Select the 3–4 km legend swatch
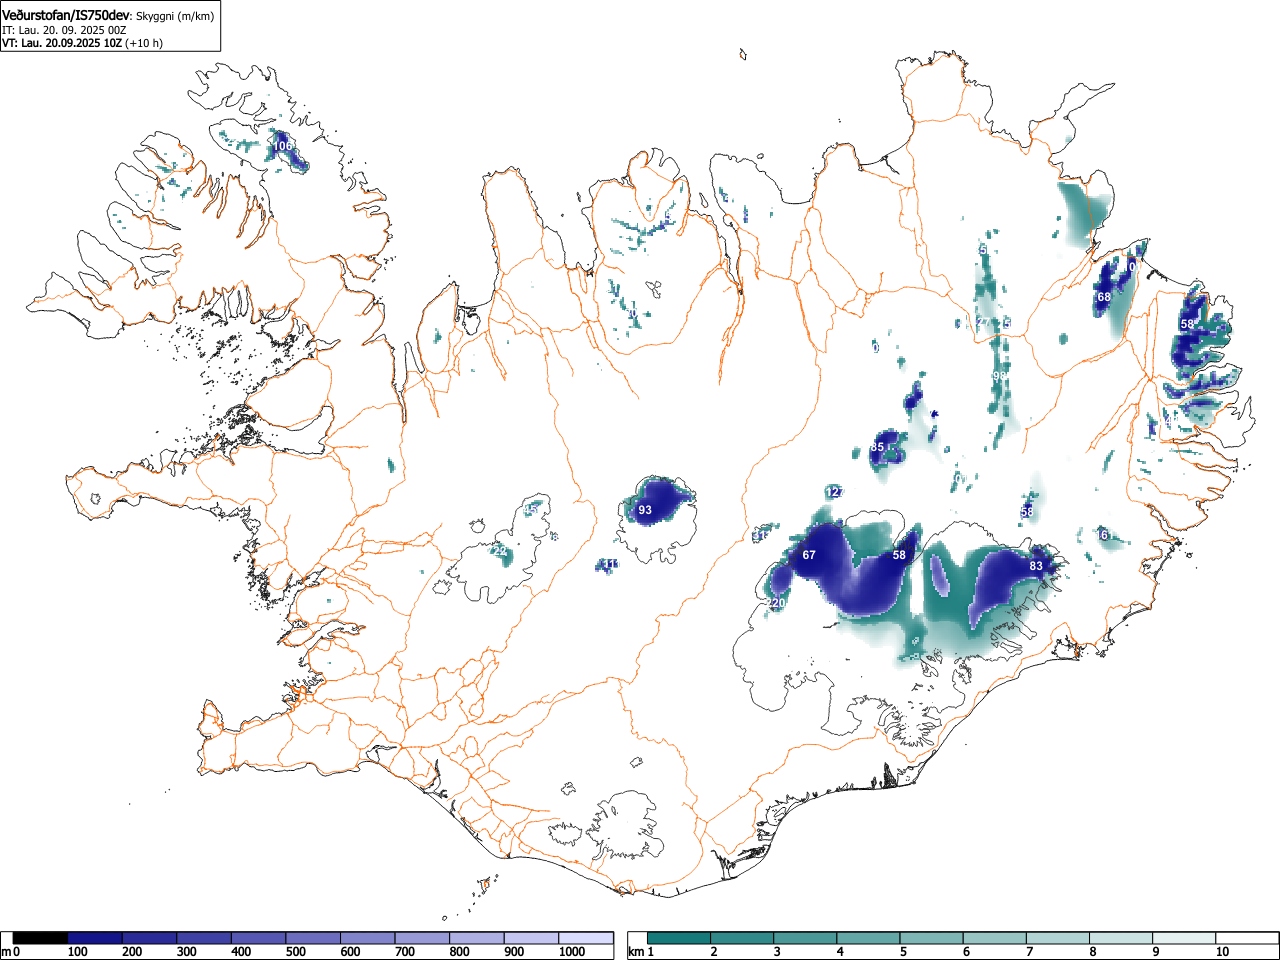1280x960 pixels. tap(806, 938)
